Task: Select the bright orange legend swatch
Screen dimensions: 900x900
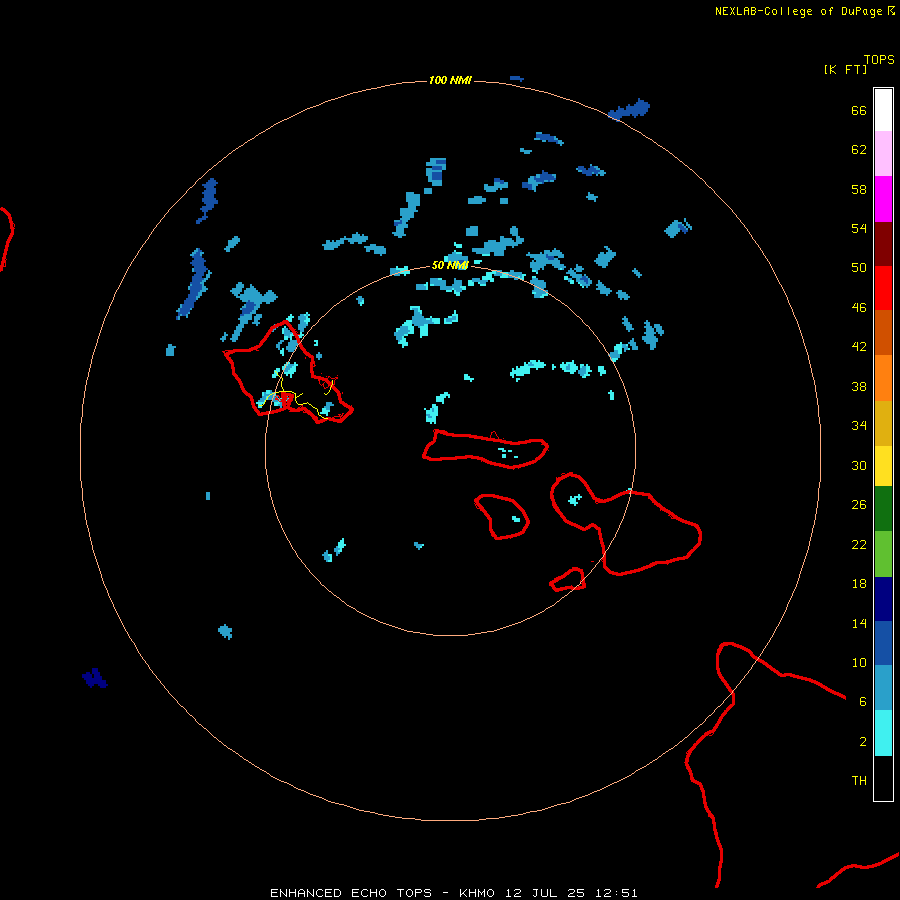Action: (x=883, y=378)
